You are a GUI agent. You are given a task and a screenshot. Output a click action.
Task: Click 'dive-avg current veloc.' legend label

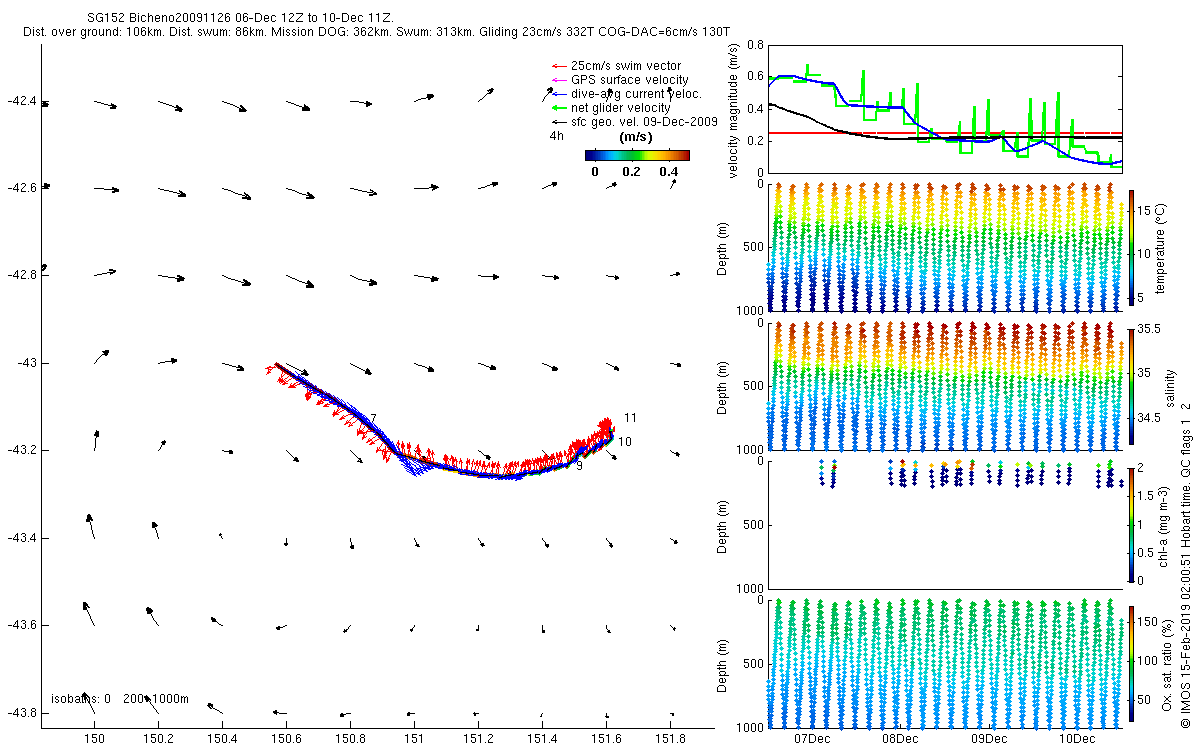pos(635,94)
